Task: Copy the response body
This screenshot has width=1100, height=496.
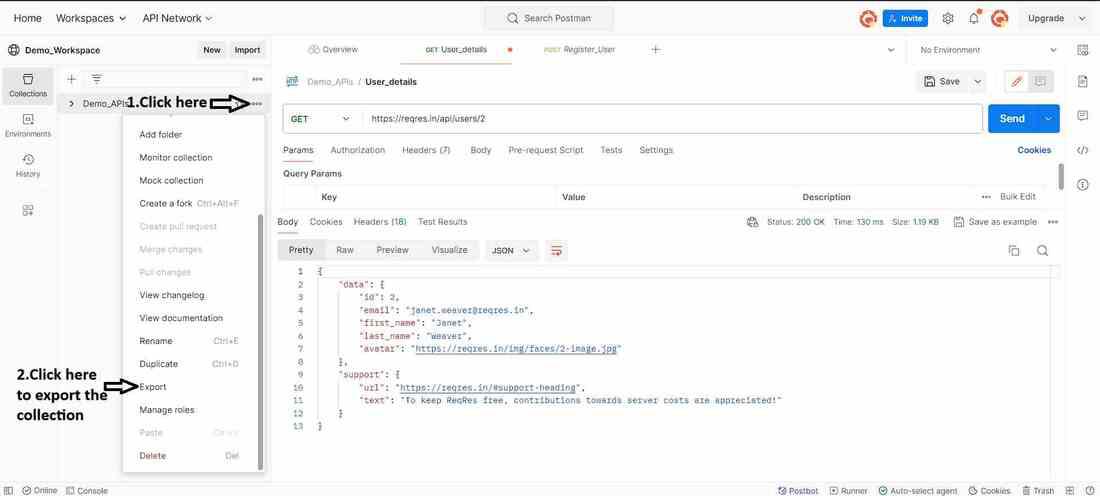Action: 1014,250
